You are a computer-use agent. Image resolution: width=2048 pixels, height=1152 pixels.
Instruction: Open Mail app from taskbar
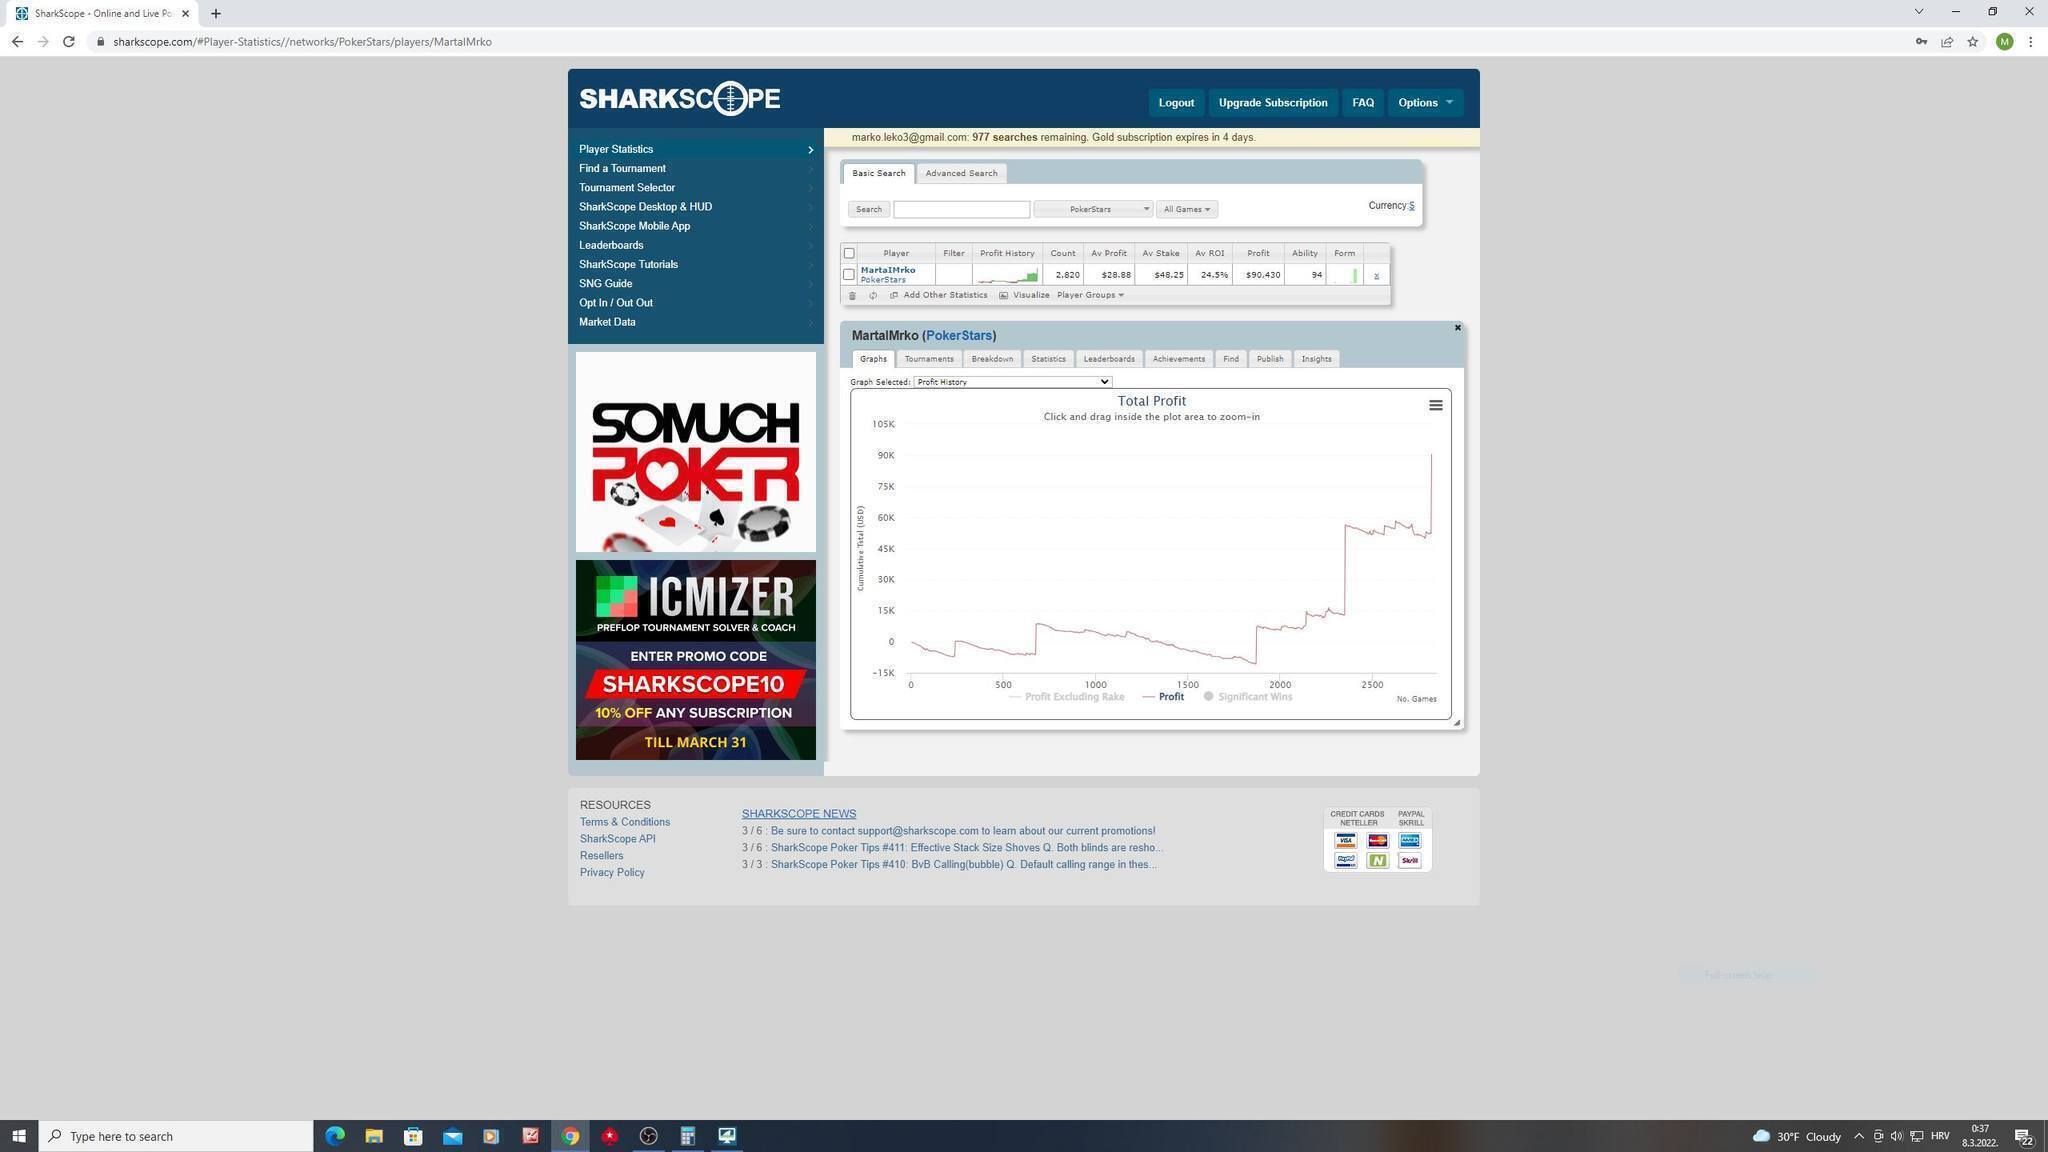tap(452, 1136)
